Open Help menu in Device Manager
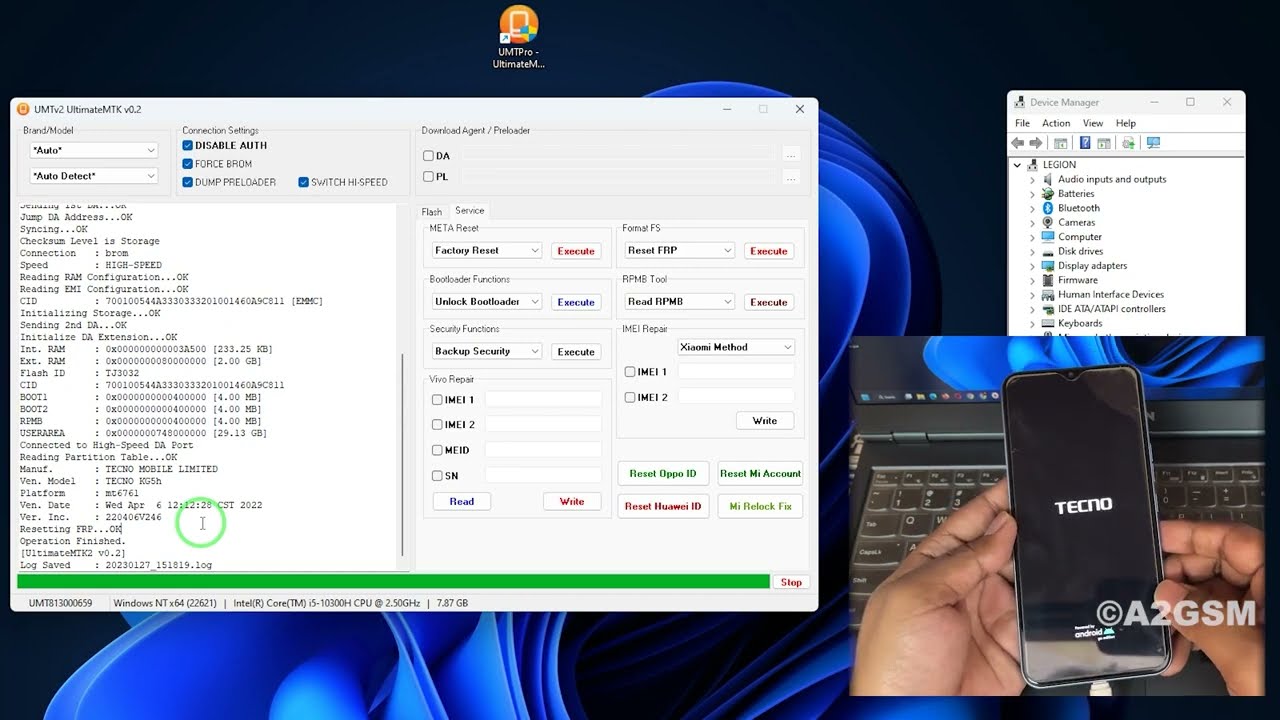1280x720 pixels. pos(1126,123)
